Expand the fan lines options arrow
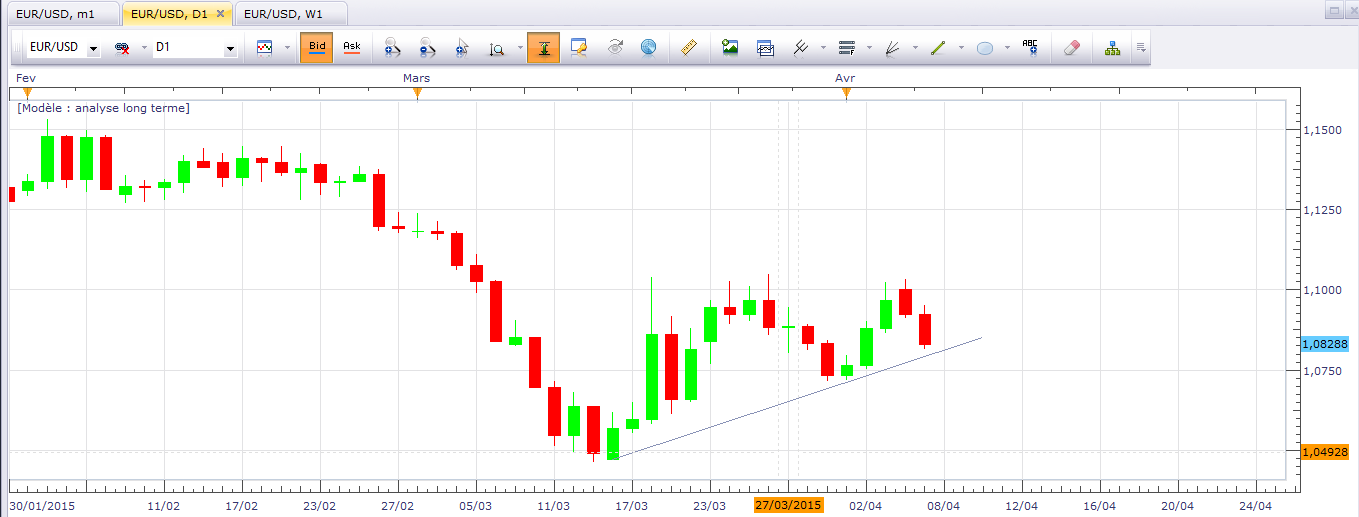 click(915, 47)
